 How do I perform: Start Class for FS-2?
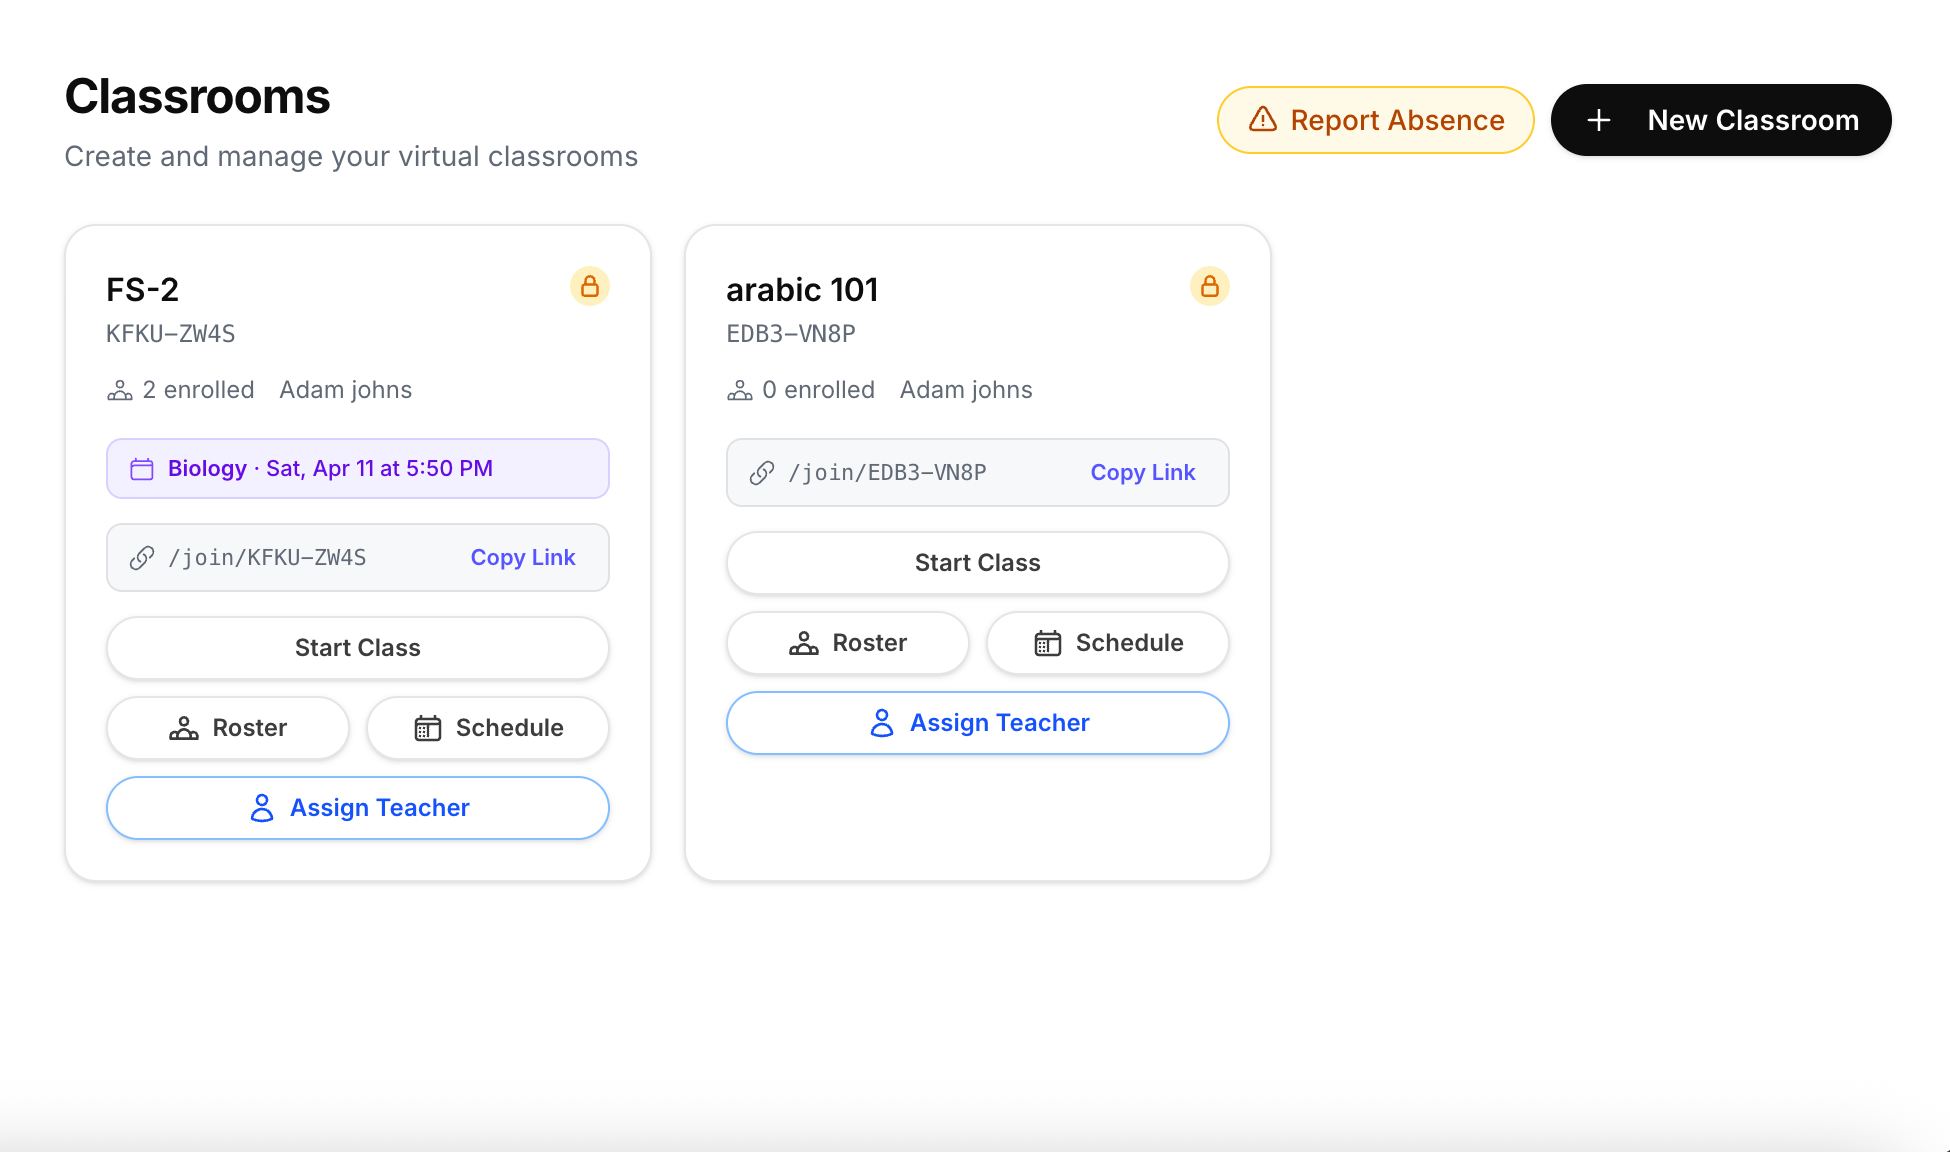[x=358, y=648]
